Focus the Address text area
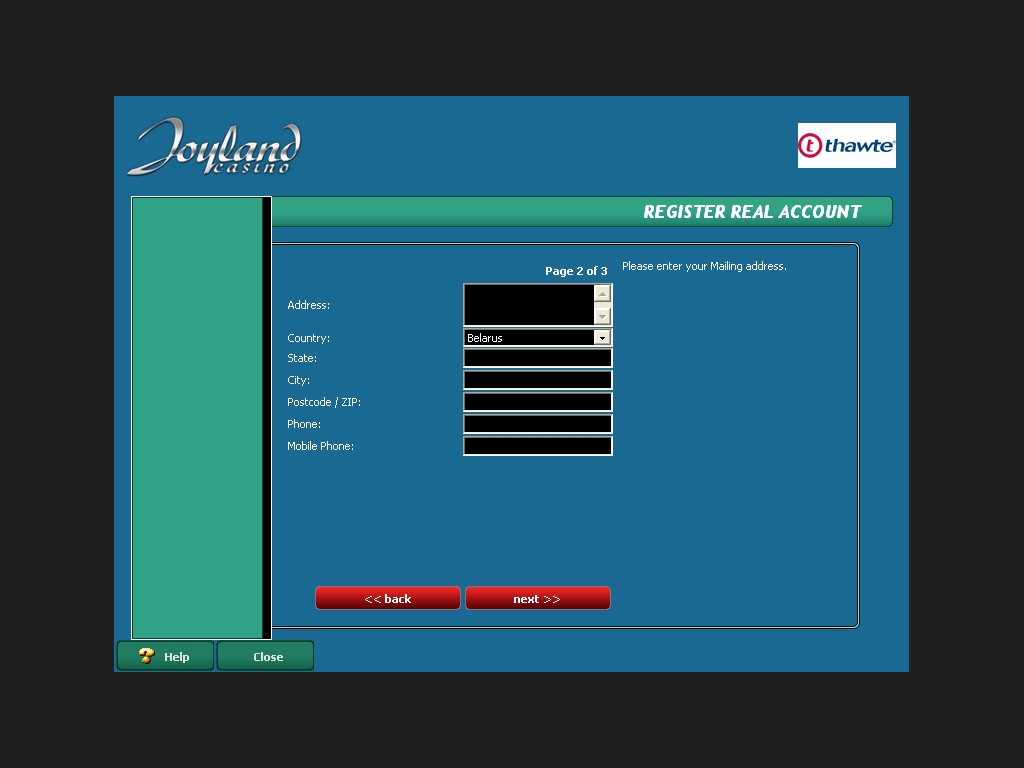The image size is (1024, 768). [528, 305]
